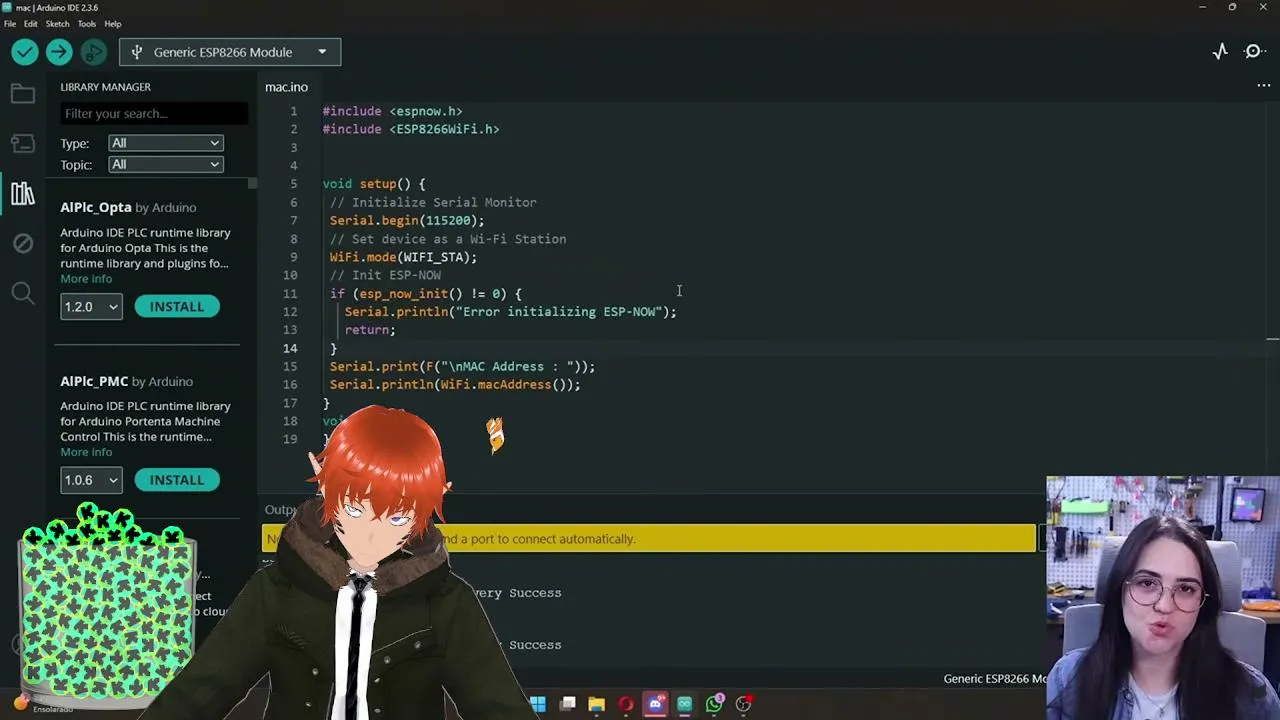This screenshot has height=720, width=1280.
Task: Install the AlPlc_PMC library
Action: pos(177,480)
